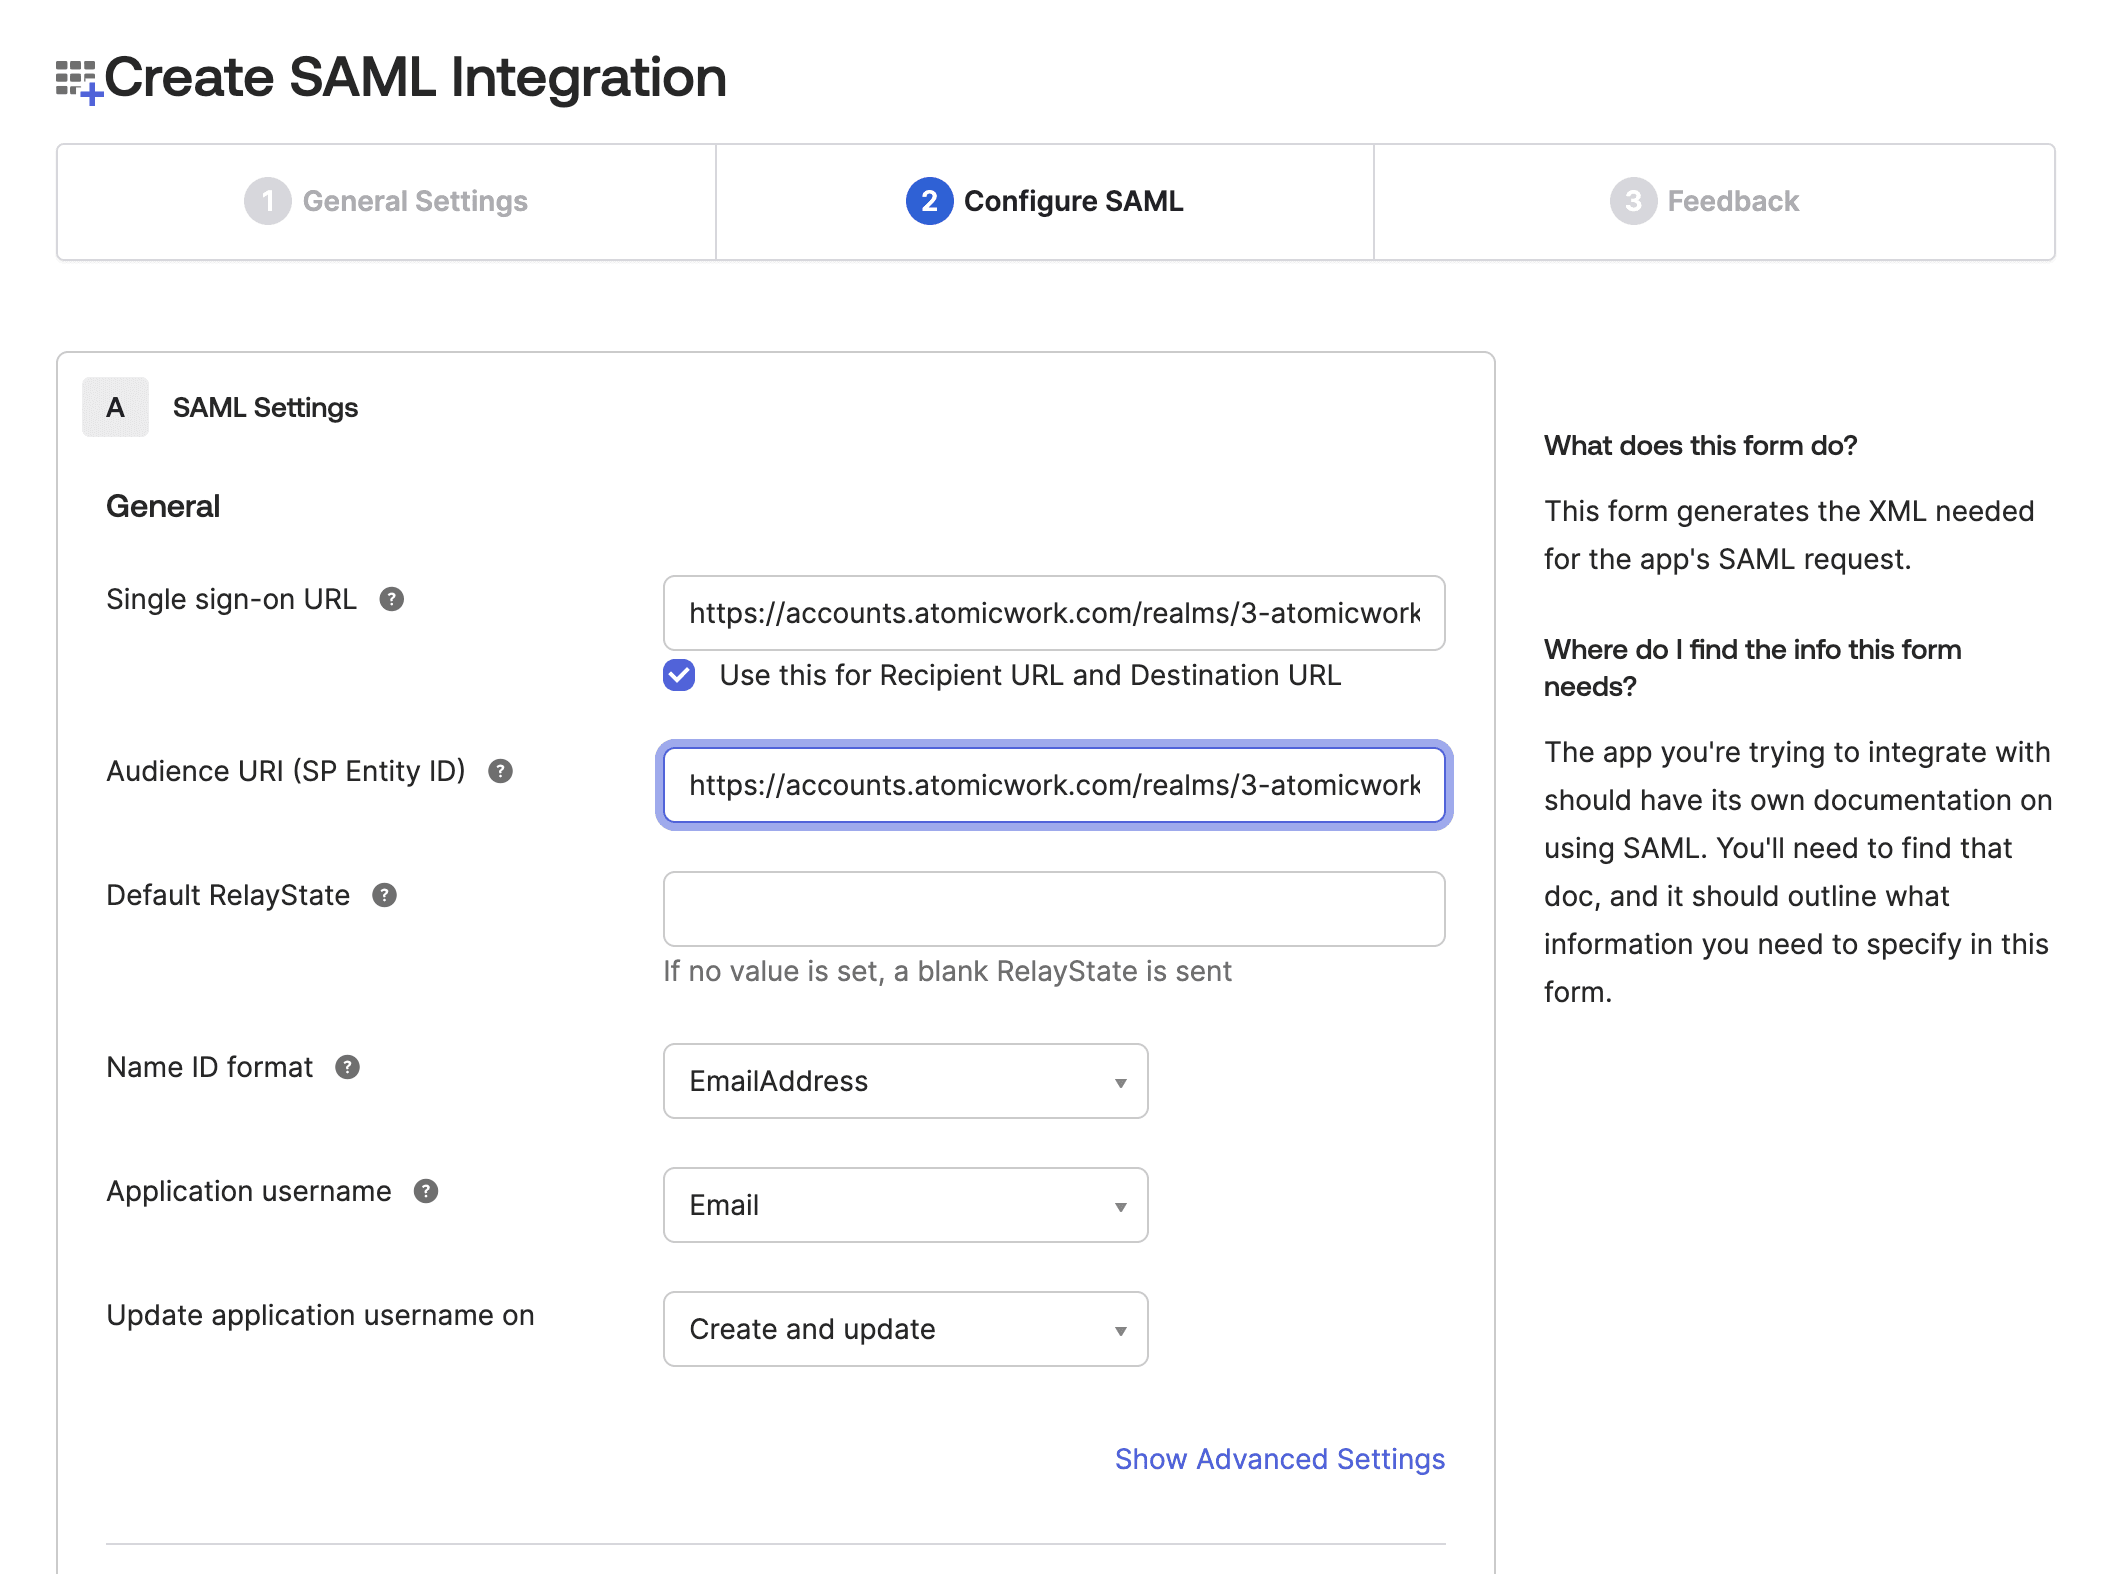Image resolution: width=2104 pixels, height=1574 pixels.
Task: Click the step 2 number badge
Action: pos(929,201)
